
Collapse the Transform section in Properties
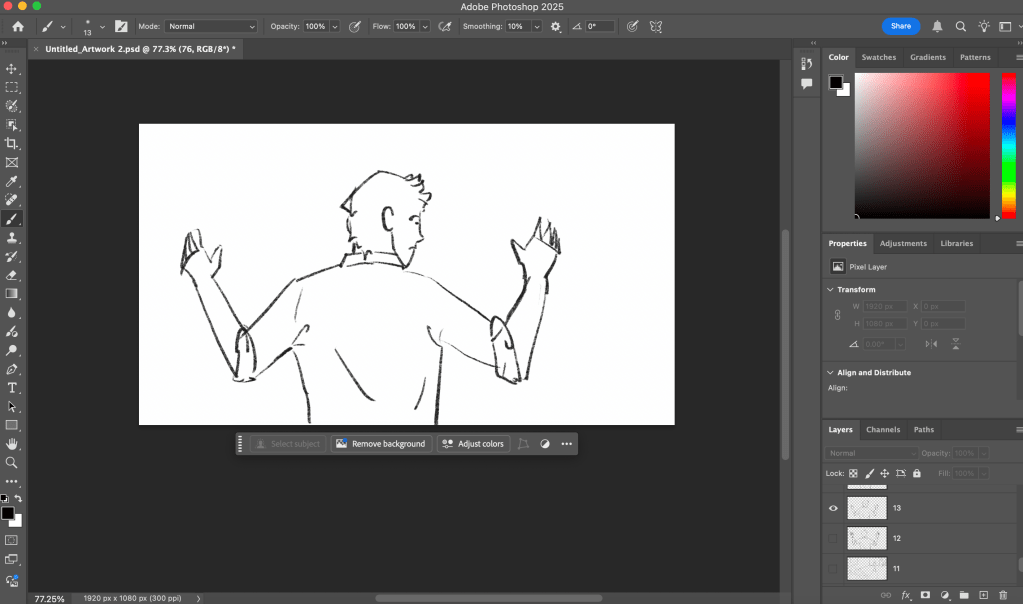pyautogui.click(x=830, y=290)
